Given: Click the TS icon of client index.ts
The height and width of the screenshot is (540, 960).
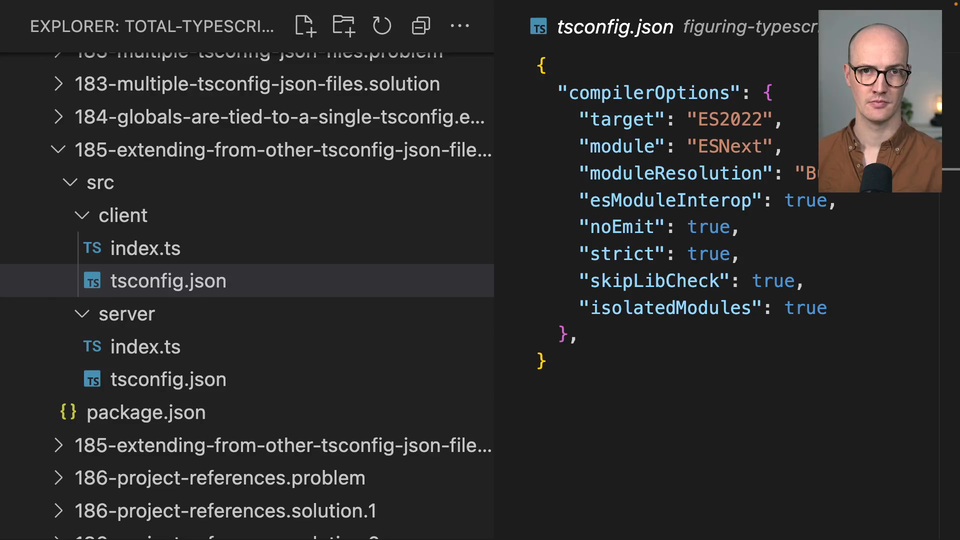Looking at the screenshot, I should (x=92, y=248).
